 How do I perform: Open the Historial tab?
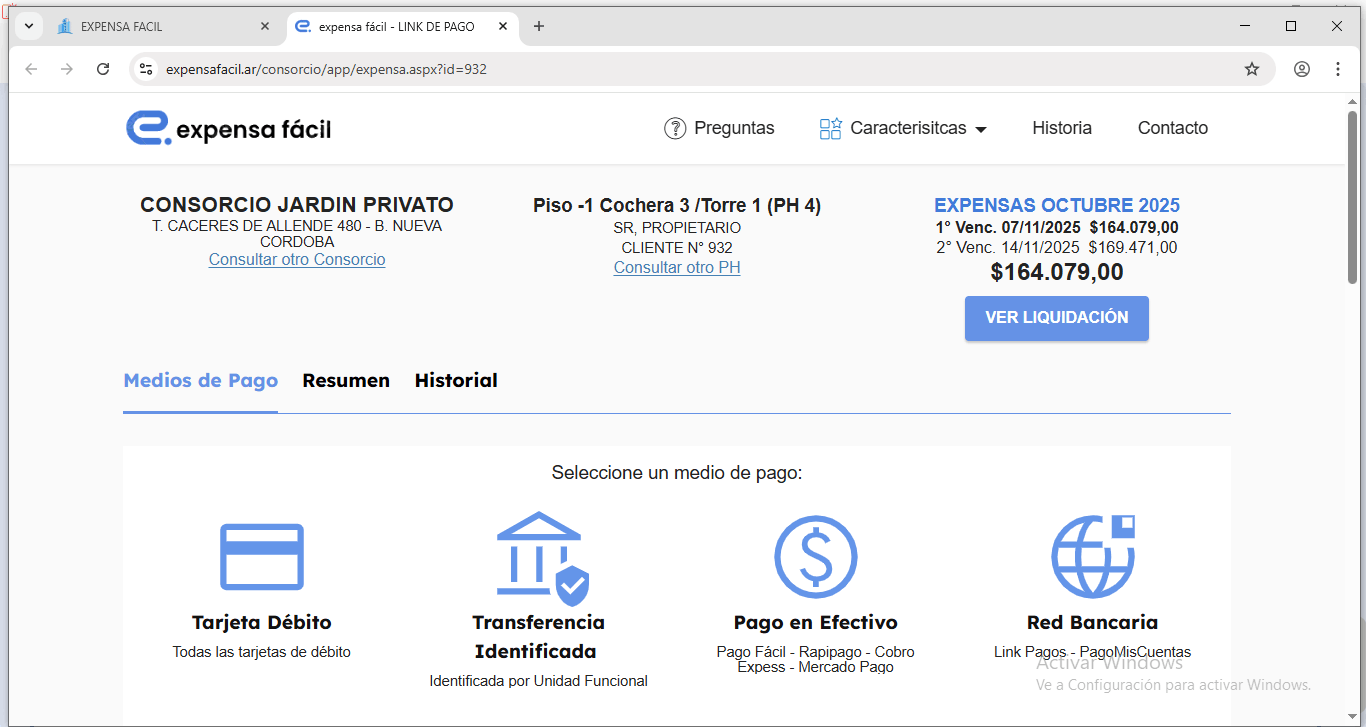coord(456,381)
